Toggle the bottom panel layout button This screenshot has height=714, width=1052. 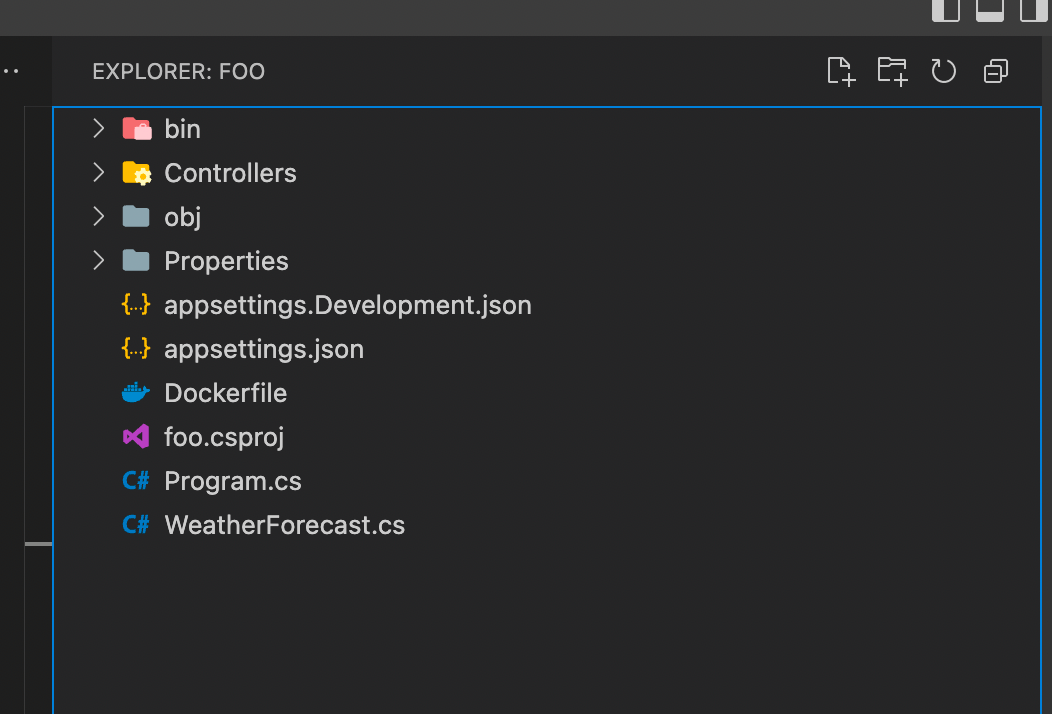click(x=989, y=10)
